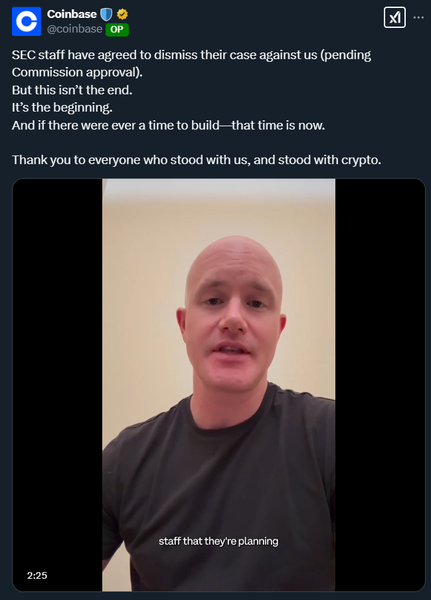Click the 2:25 video duration label
Viewport: 431px width, 600px height.
point(37,576)
